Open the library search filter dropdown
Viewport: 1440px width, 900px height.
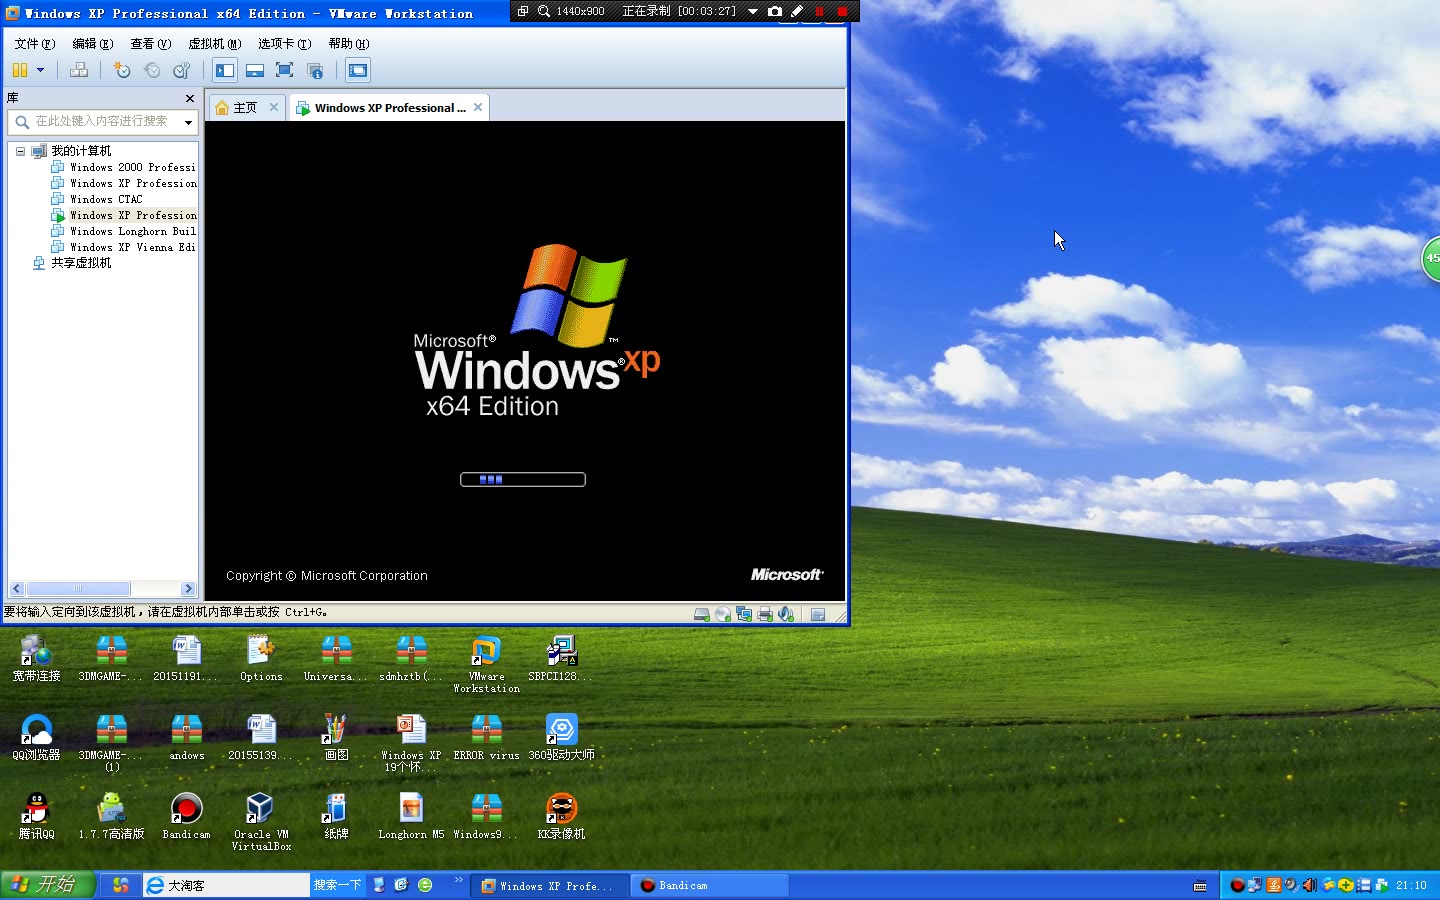click(188, 122)
